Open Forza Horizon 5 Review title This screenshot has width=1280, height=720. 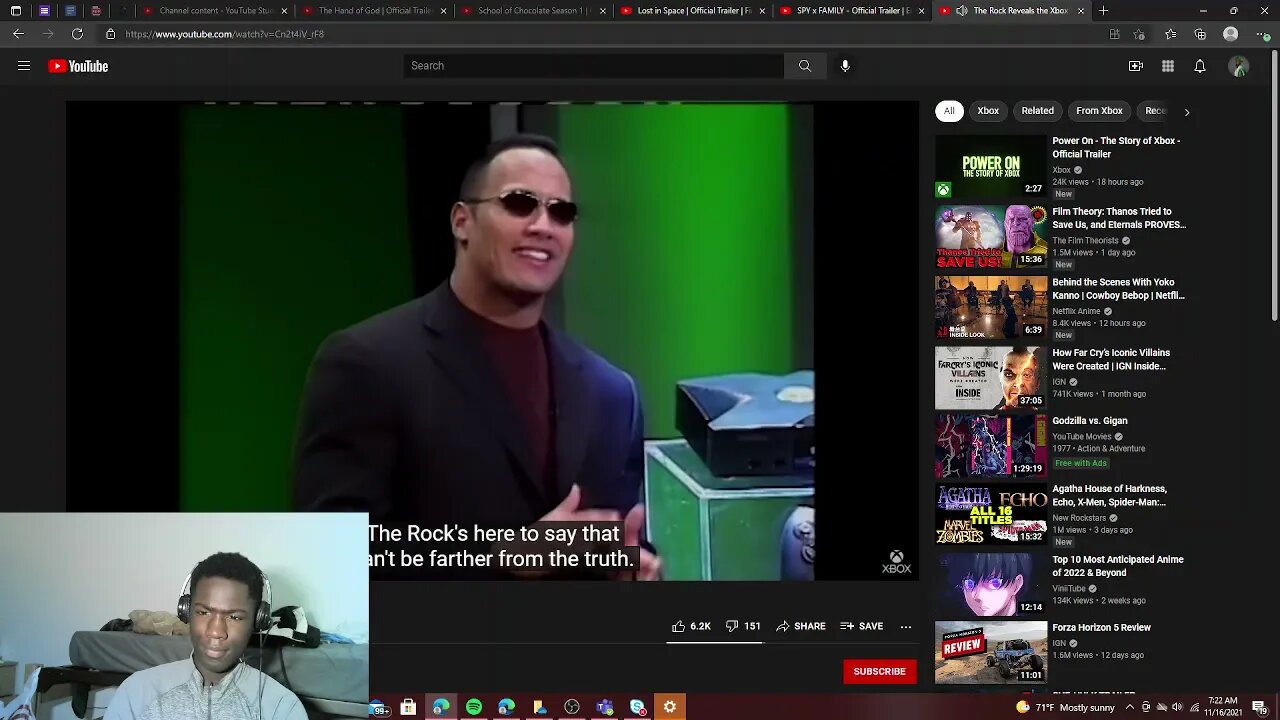[x=1101, y=628]
